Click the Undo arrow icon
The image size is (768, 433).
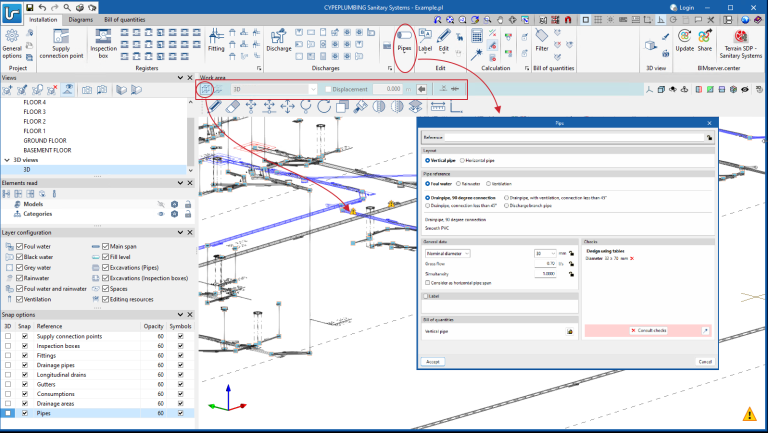42,7
